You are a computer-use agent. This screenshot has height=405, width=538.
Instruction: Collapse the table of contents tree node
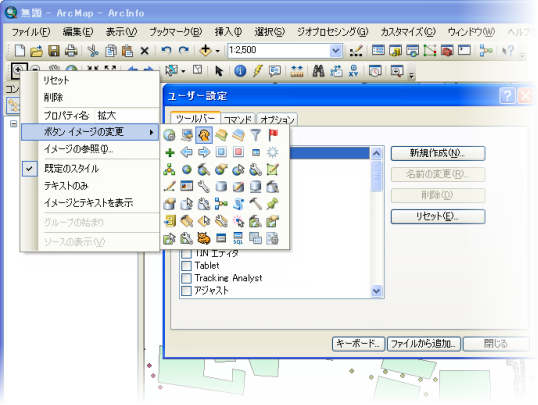13,123
